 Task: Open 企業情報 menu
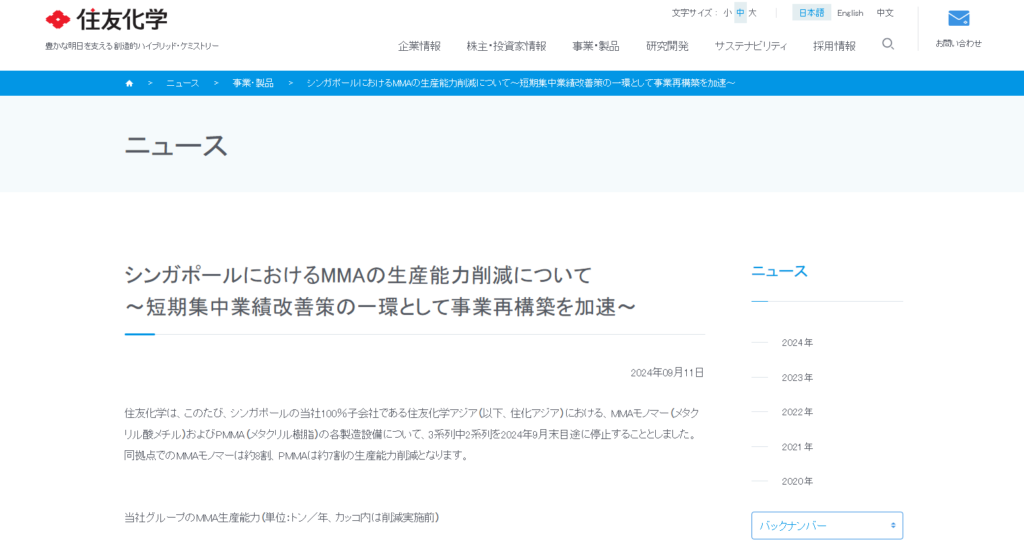pyautogui.click(x=419, y=46)
